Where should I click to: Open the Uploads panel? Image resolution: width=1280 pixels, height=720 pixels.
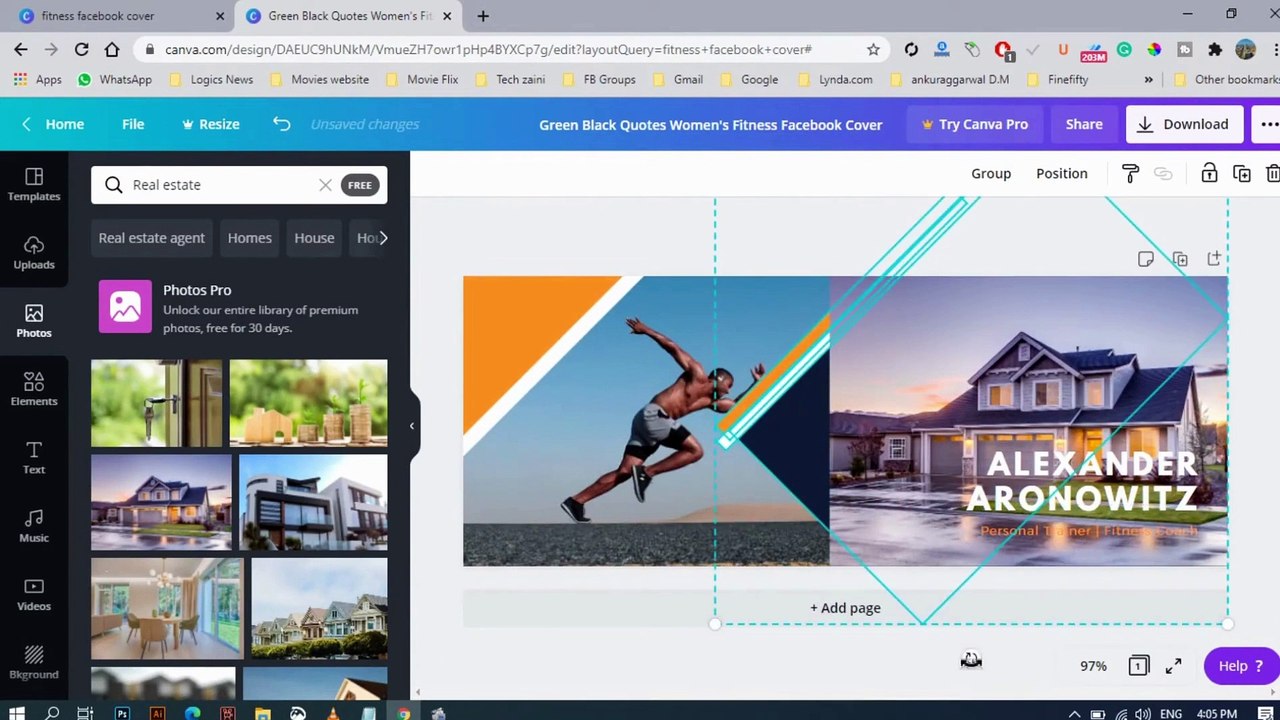pyautogui.click(x=34, y=253)
